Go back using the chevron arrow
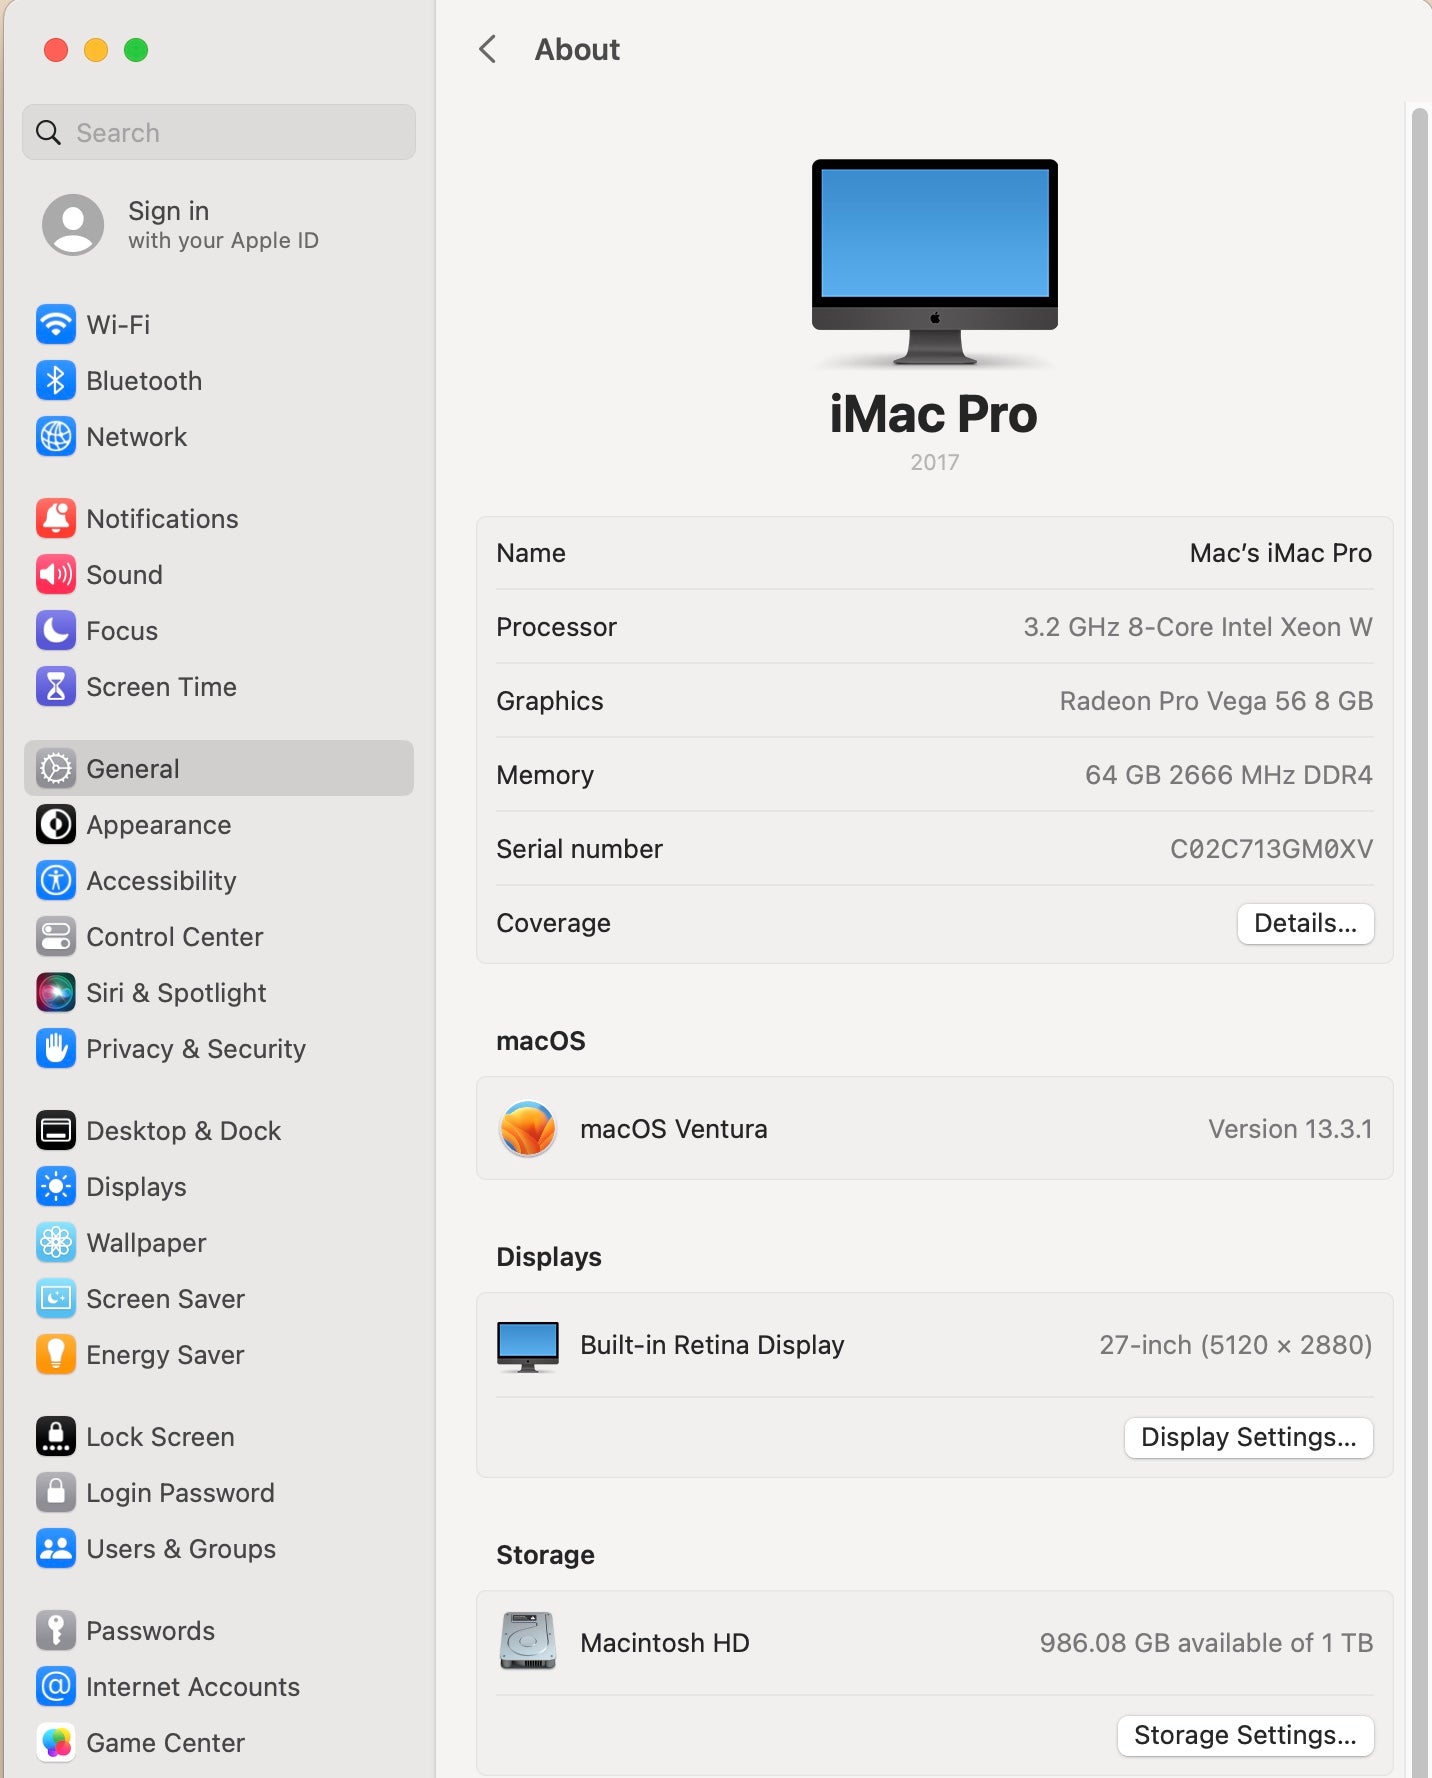 point(488,49)
